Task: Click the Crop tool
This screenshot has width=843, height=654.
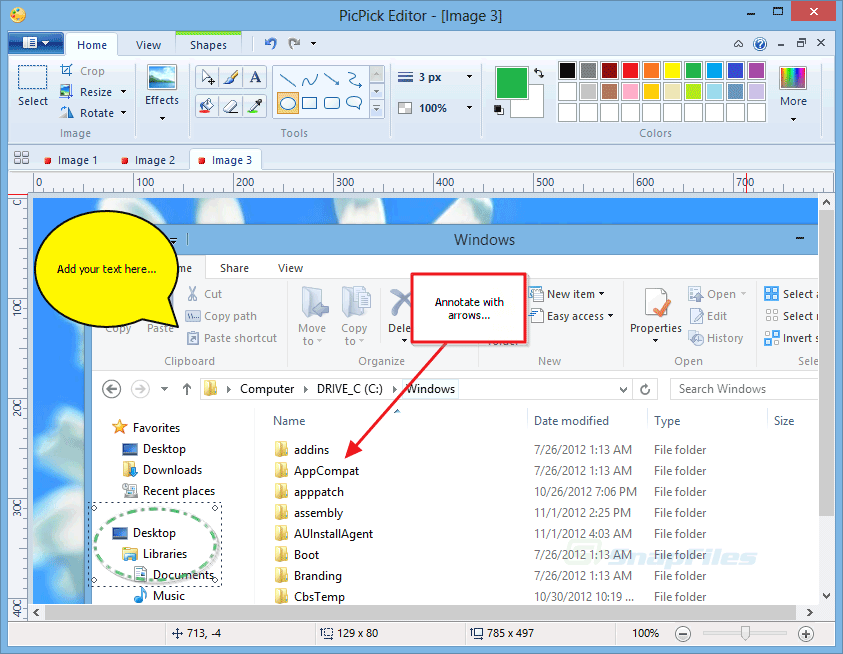Action: point(82,70)
